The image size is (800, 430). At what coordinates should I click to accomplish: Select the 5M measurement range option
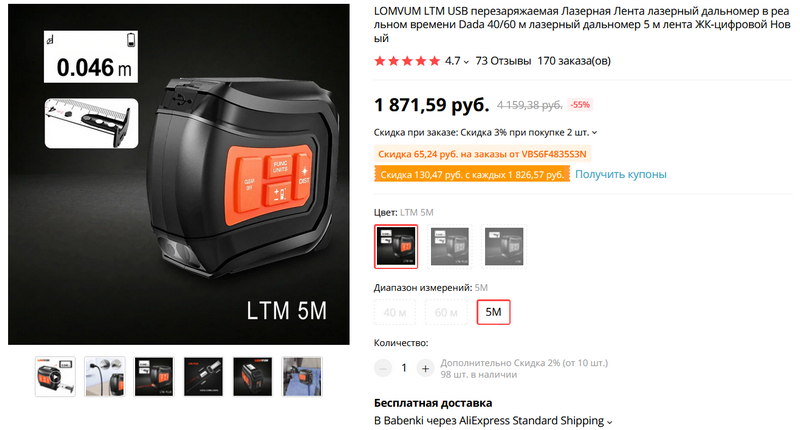(493, 312)
